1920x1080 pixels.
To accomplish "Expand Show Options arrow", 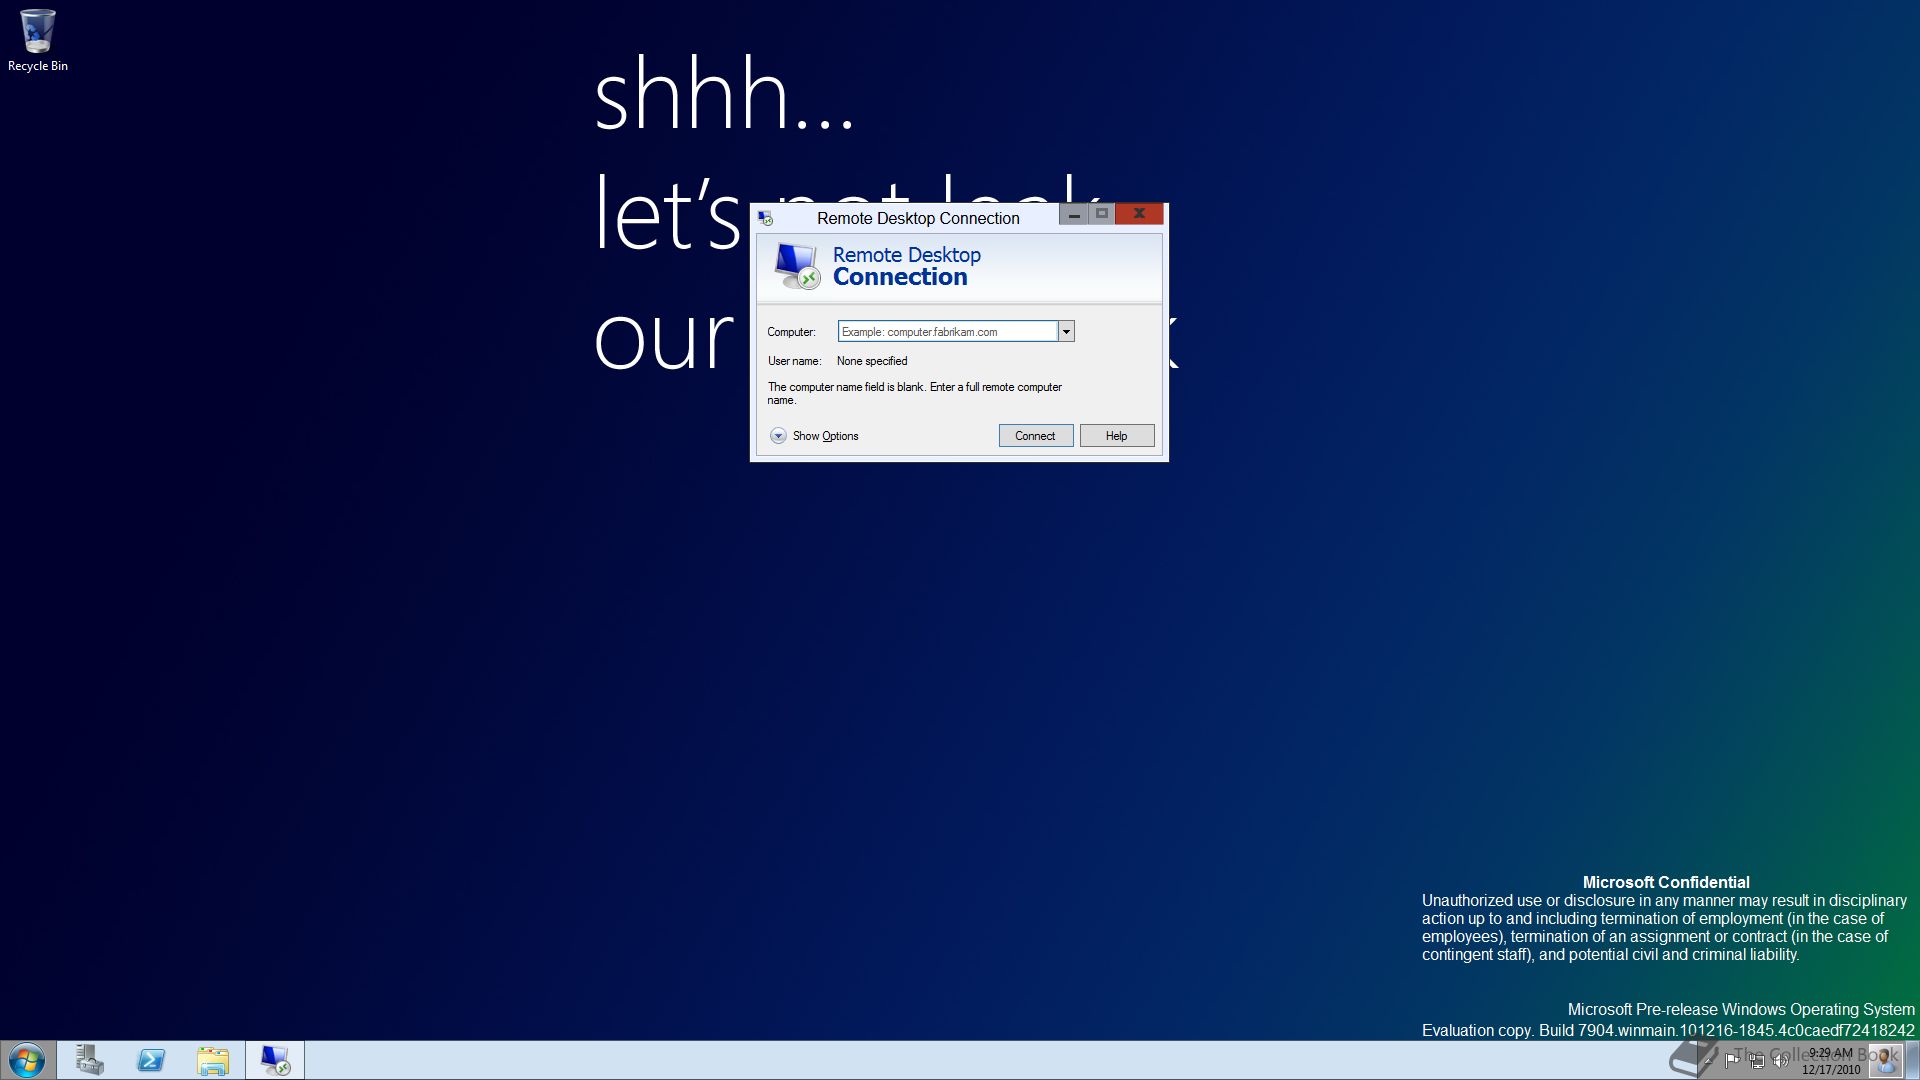I will [x=778, y=436].
